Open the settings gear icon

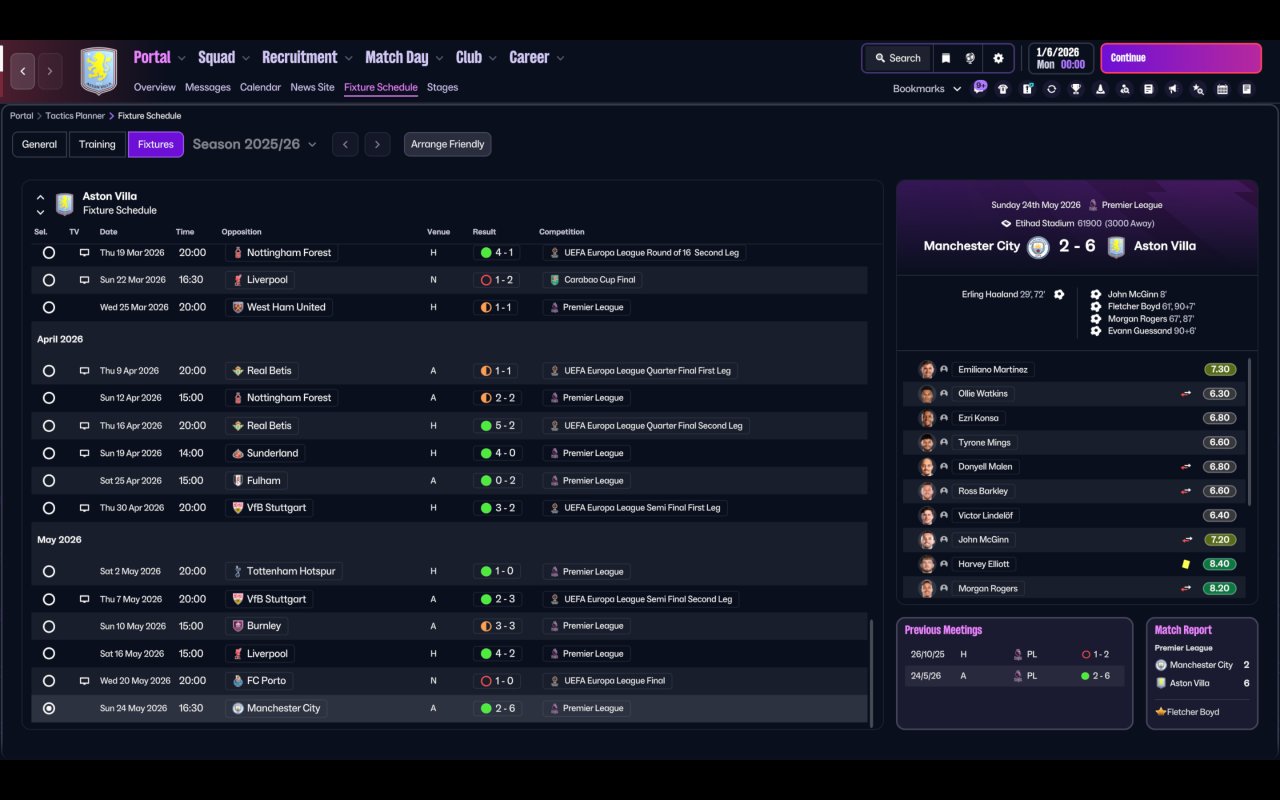[998, 58]
